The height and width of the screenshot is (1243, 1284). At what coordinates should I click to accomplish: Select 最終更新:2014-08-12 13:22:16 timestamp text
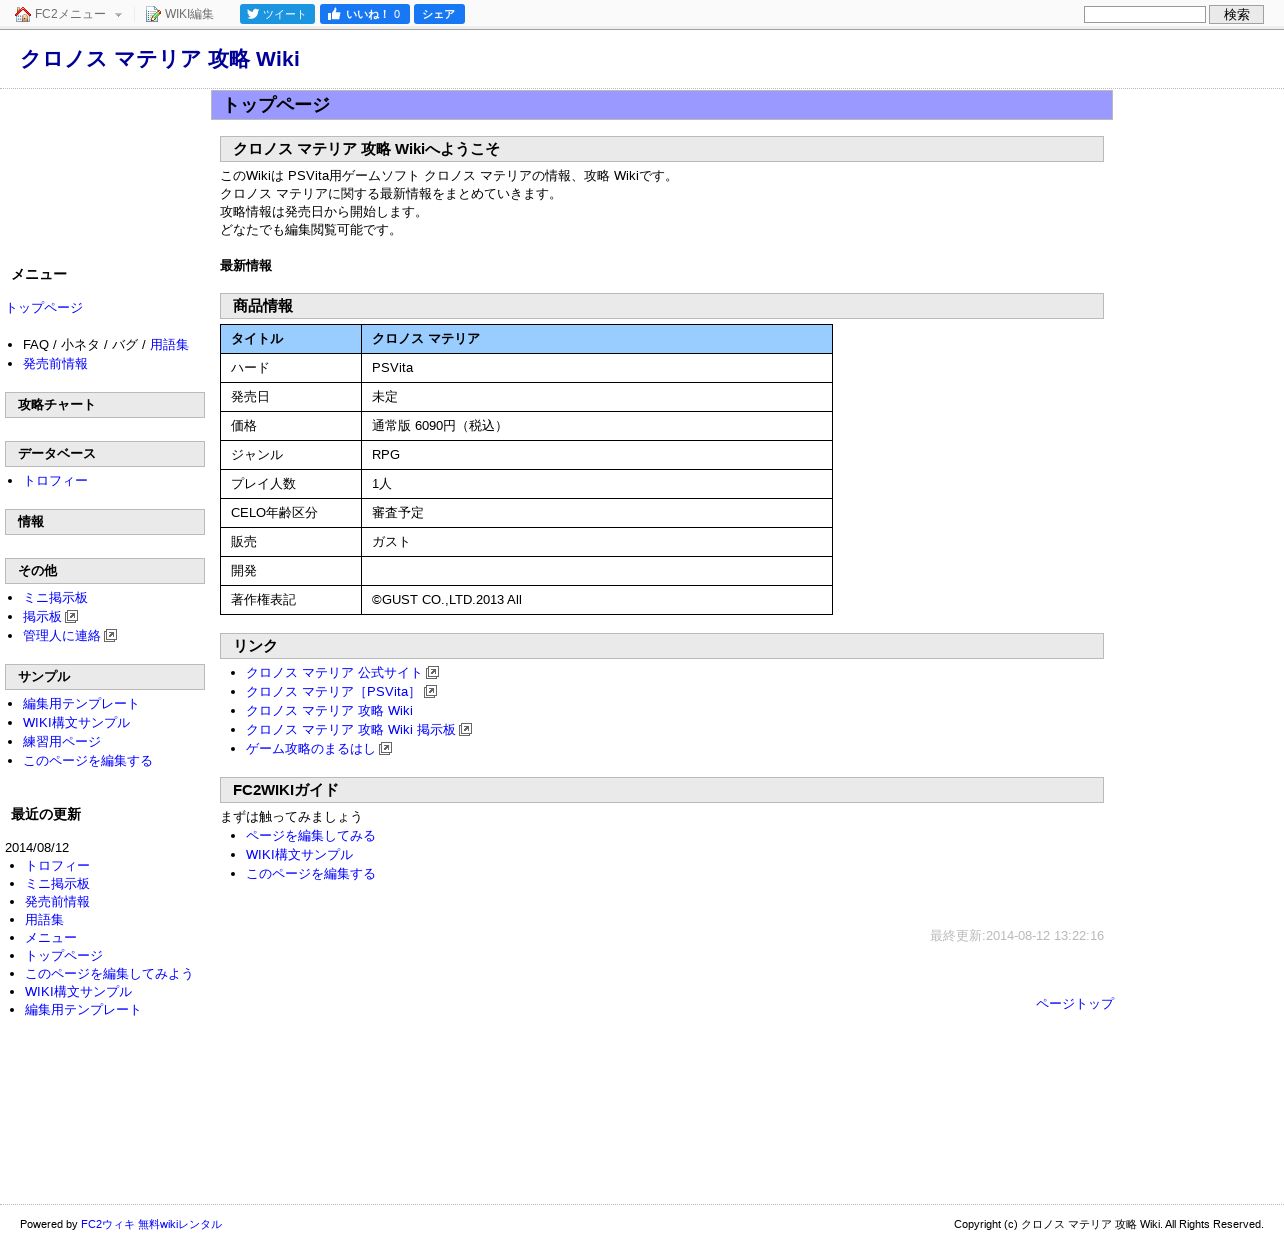click(1017, 936)
